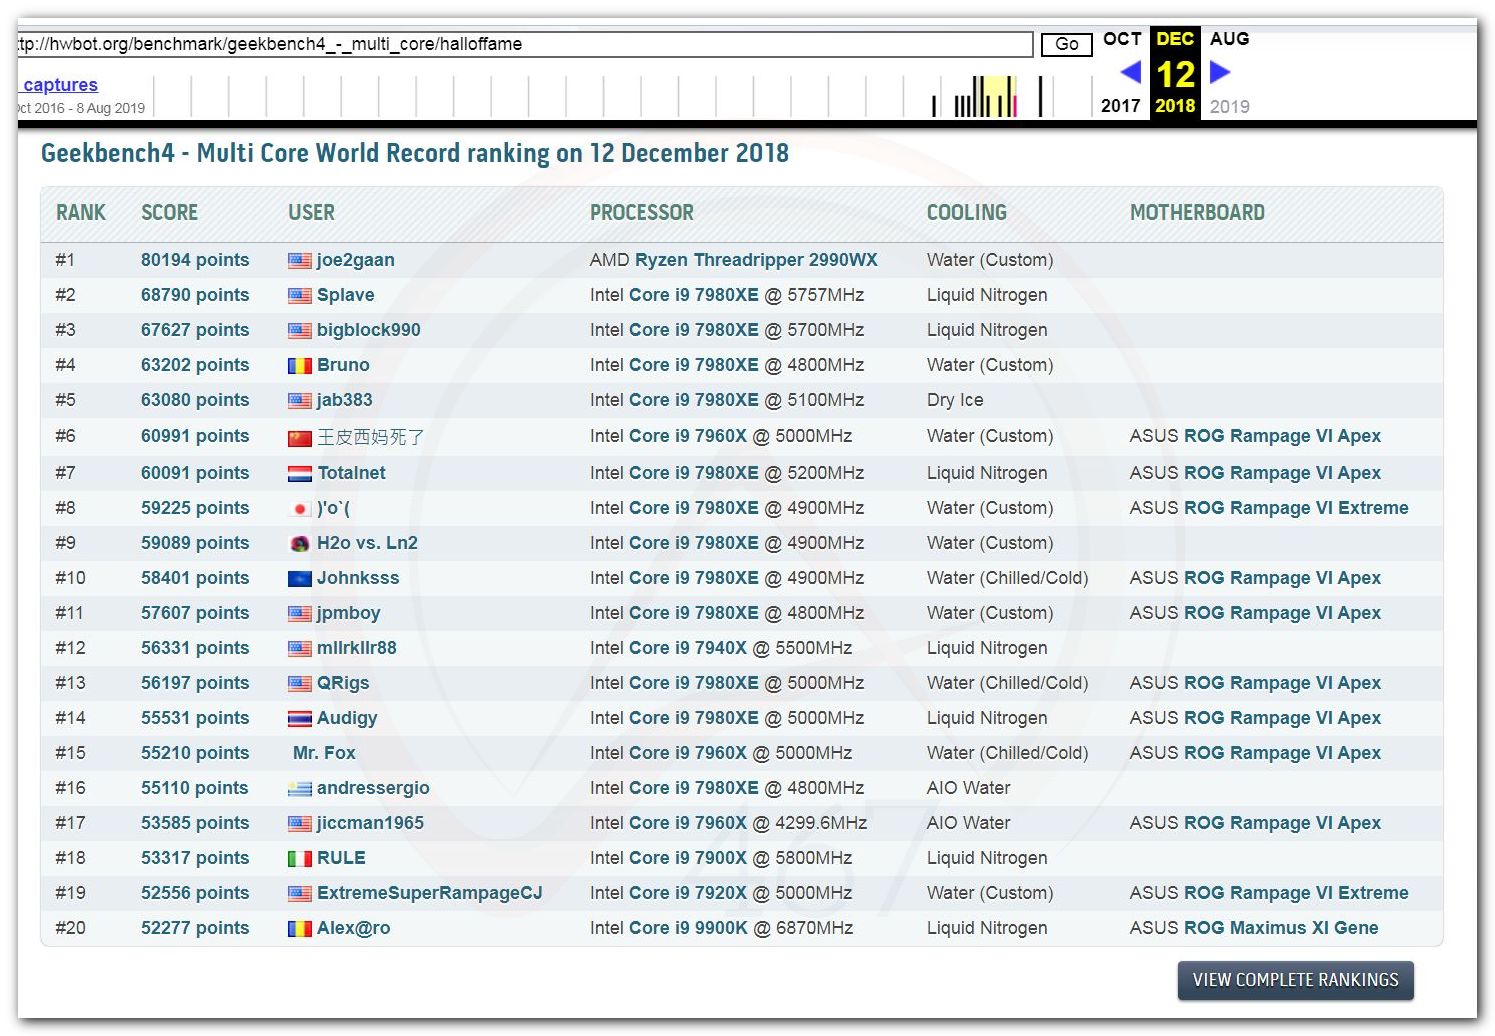Open the Ryzen Threadripper 2990WX processor link
Image resolution: width=1495 pixels, height=1036 pixels.
[x=756, y=260]
